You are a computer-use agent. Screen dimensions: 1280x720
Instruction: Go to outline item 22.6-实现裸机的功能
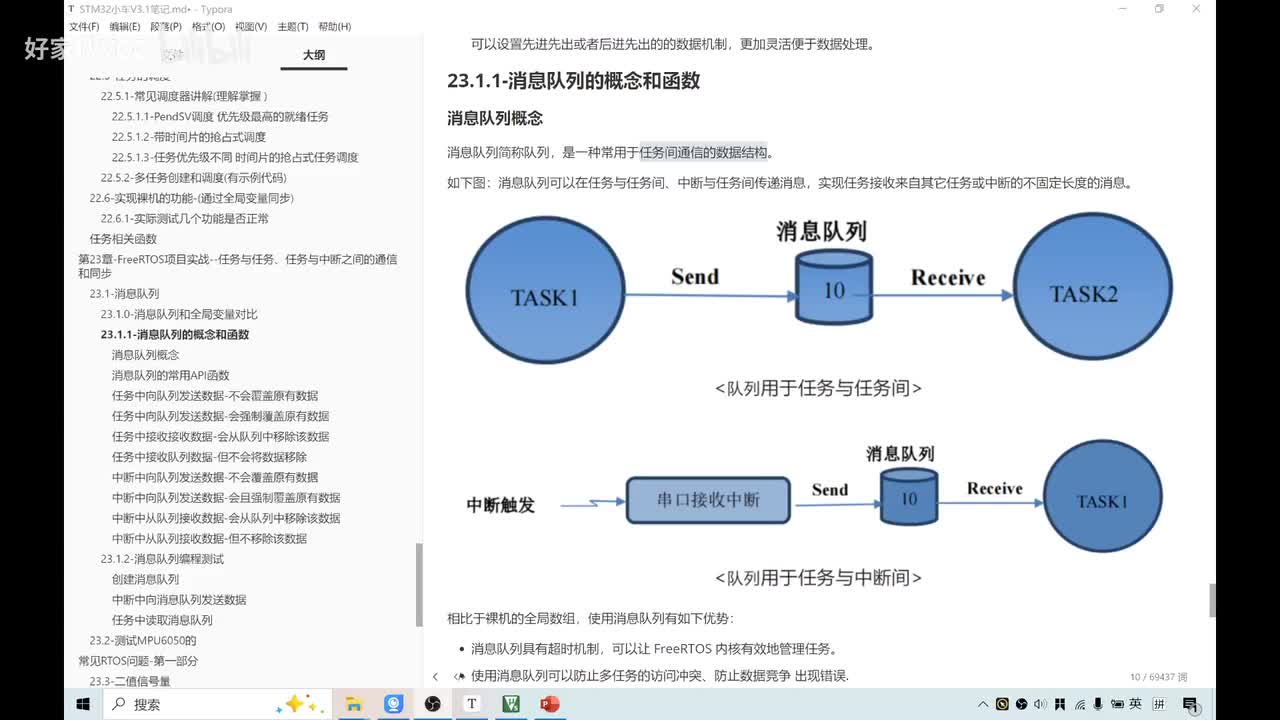191,198
